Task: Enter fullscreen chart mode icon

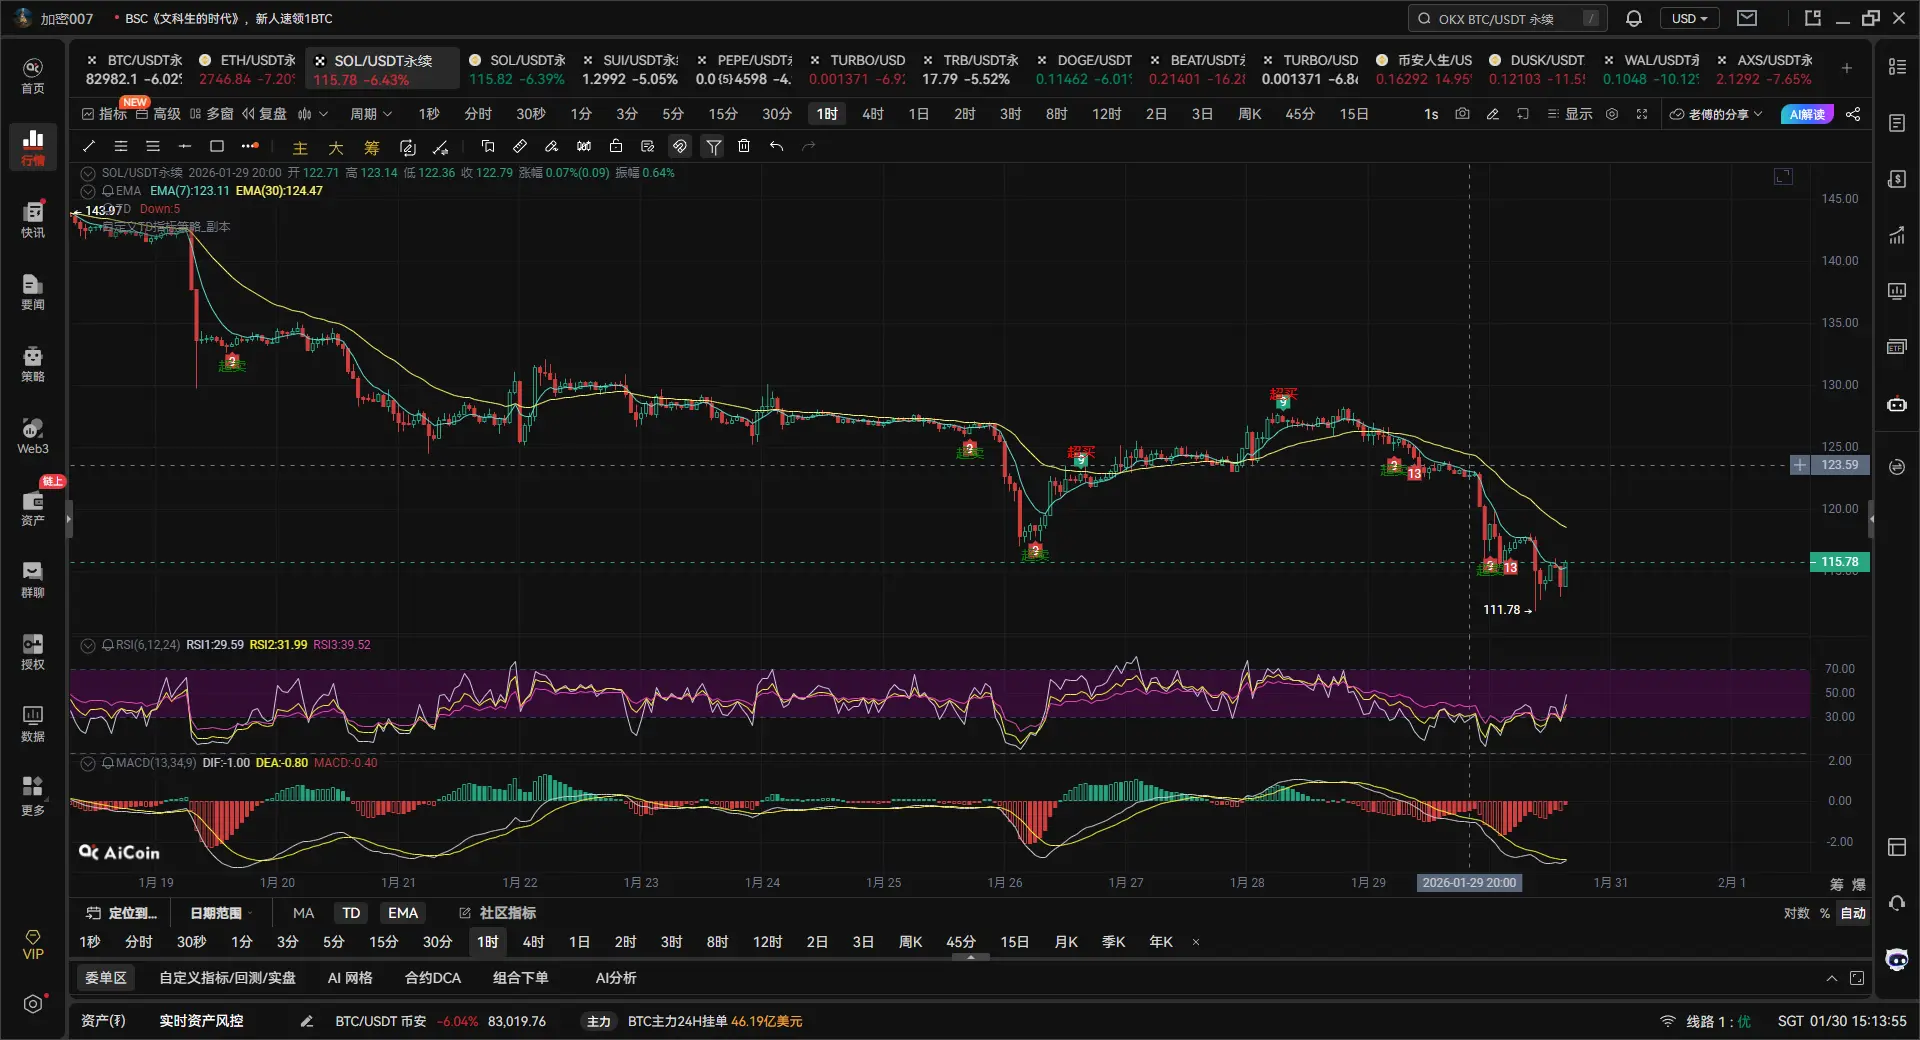Action: [x=1641, y=114]
